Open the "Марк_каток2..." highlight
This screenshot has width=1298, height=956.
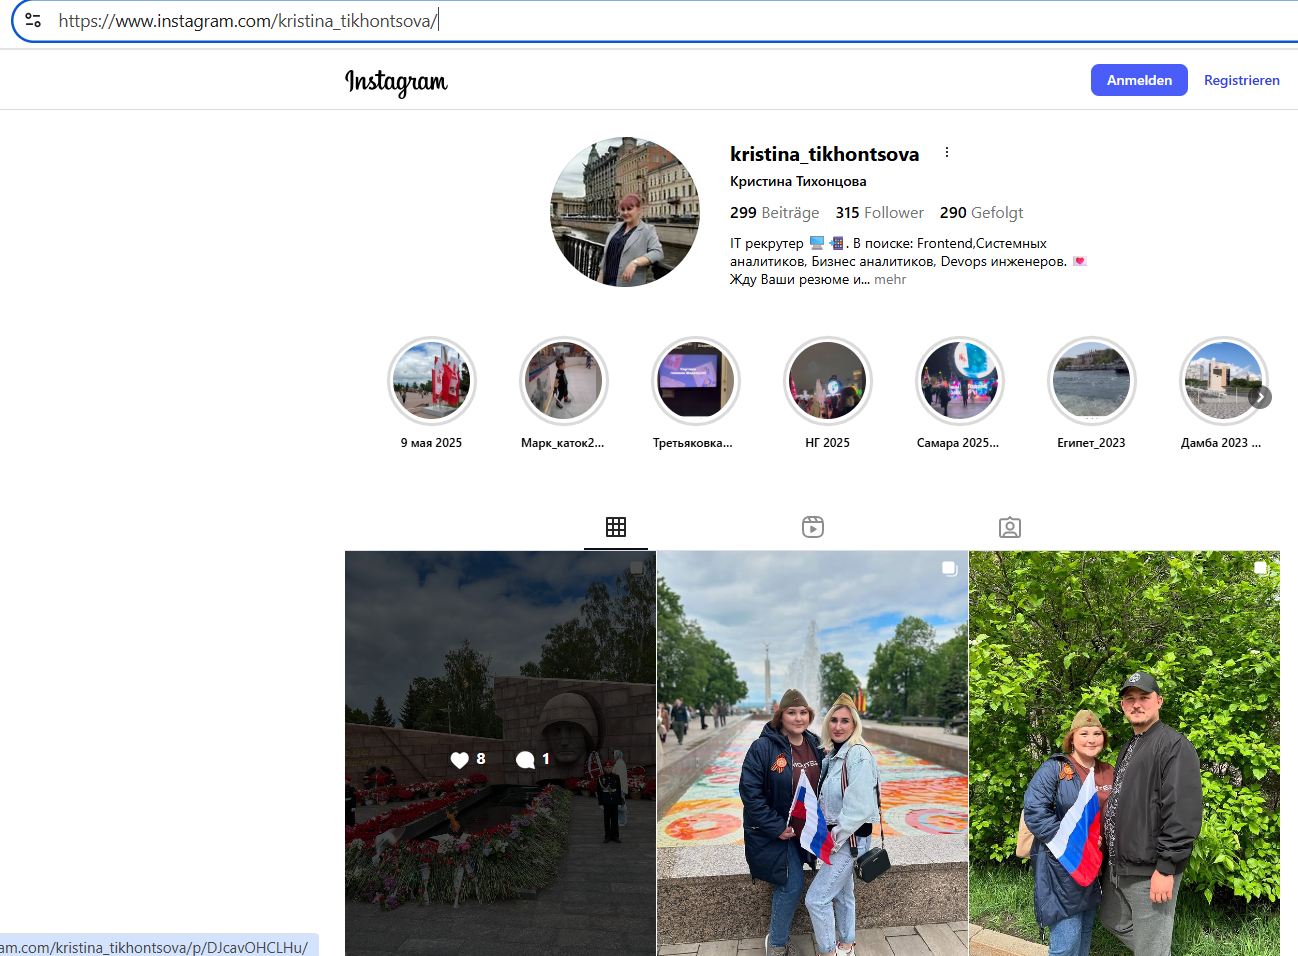(x=563, y=381)
